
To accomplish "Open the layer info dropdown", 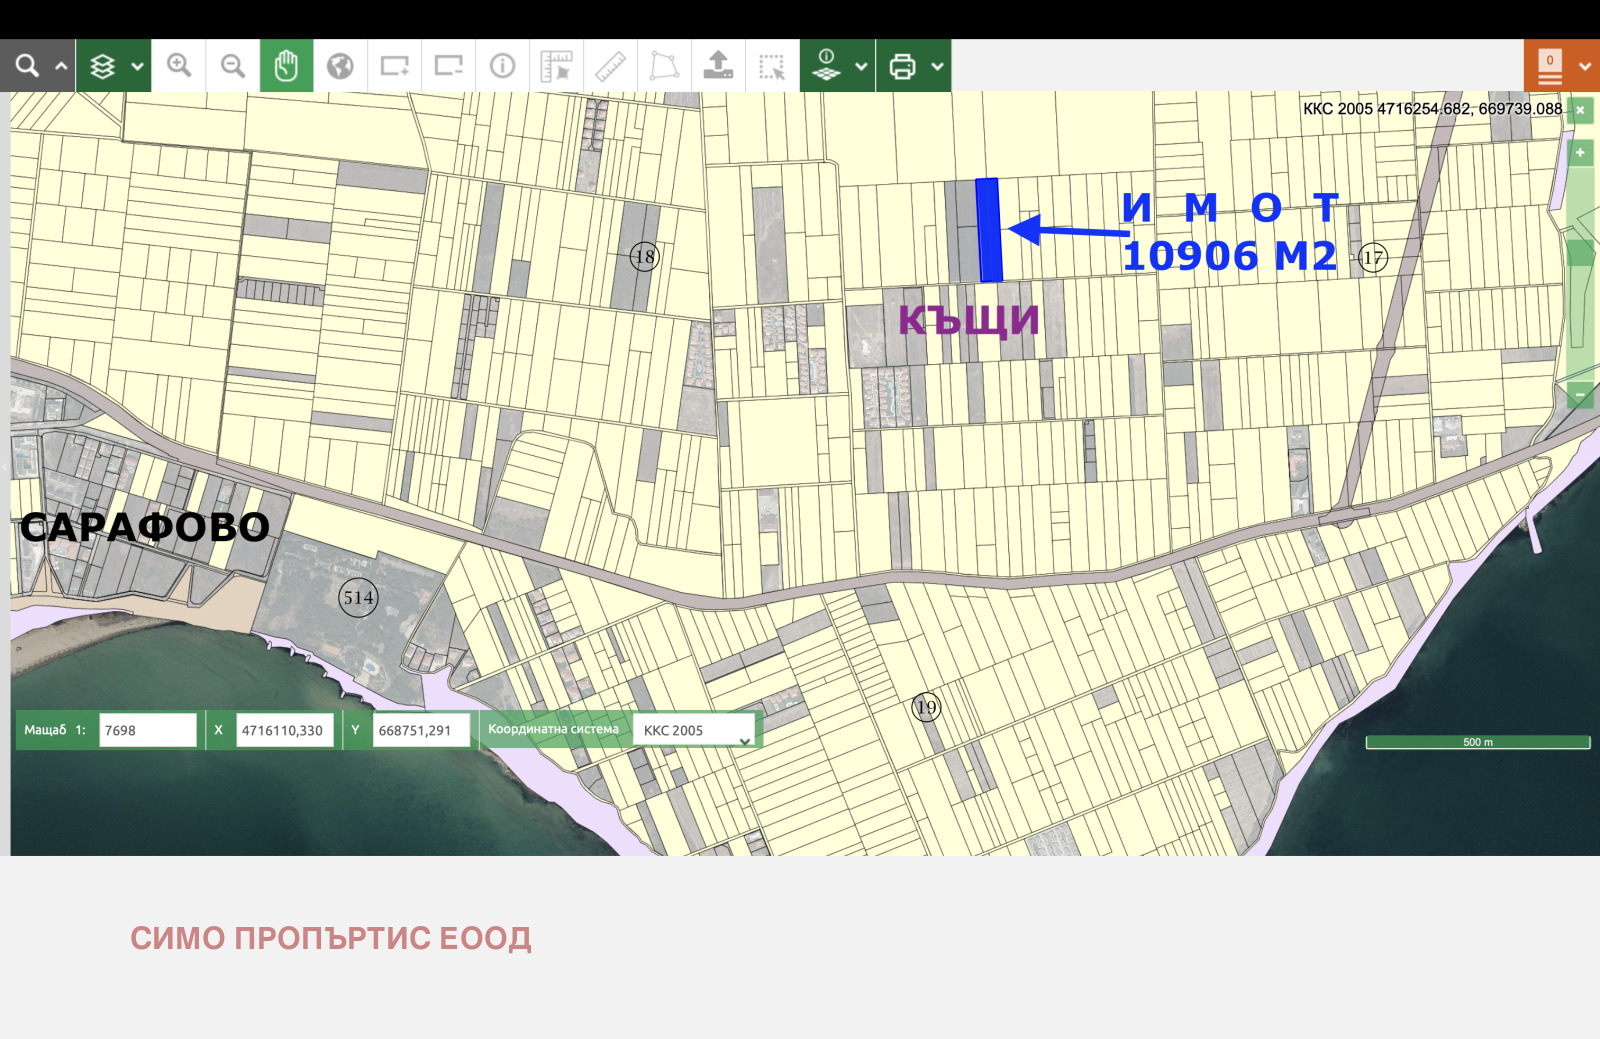I will (838, 66).
